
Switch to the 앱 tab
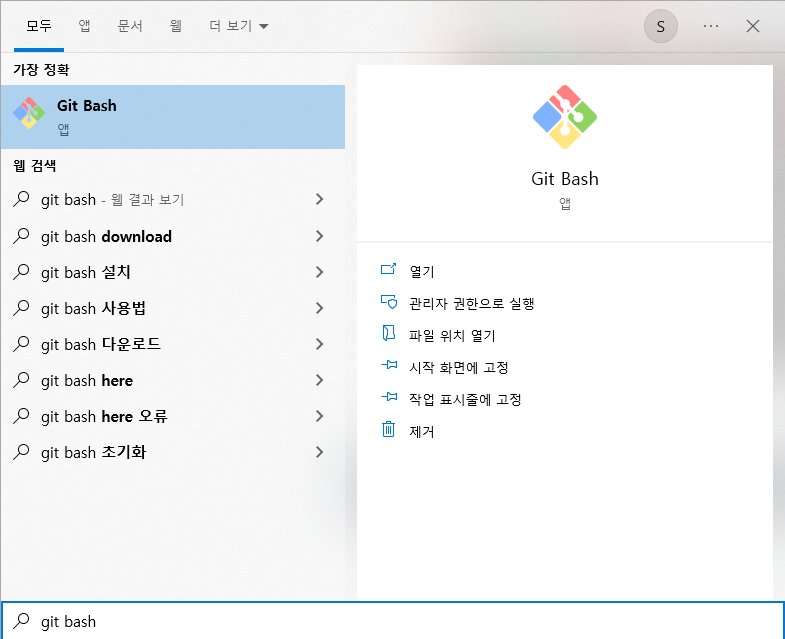tap(84, 26)
